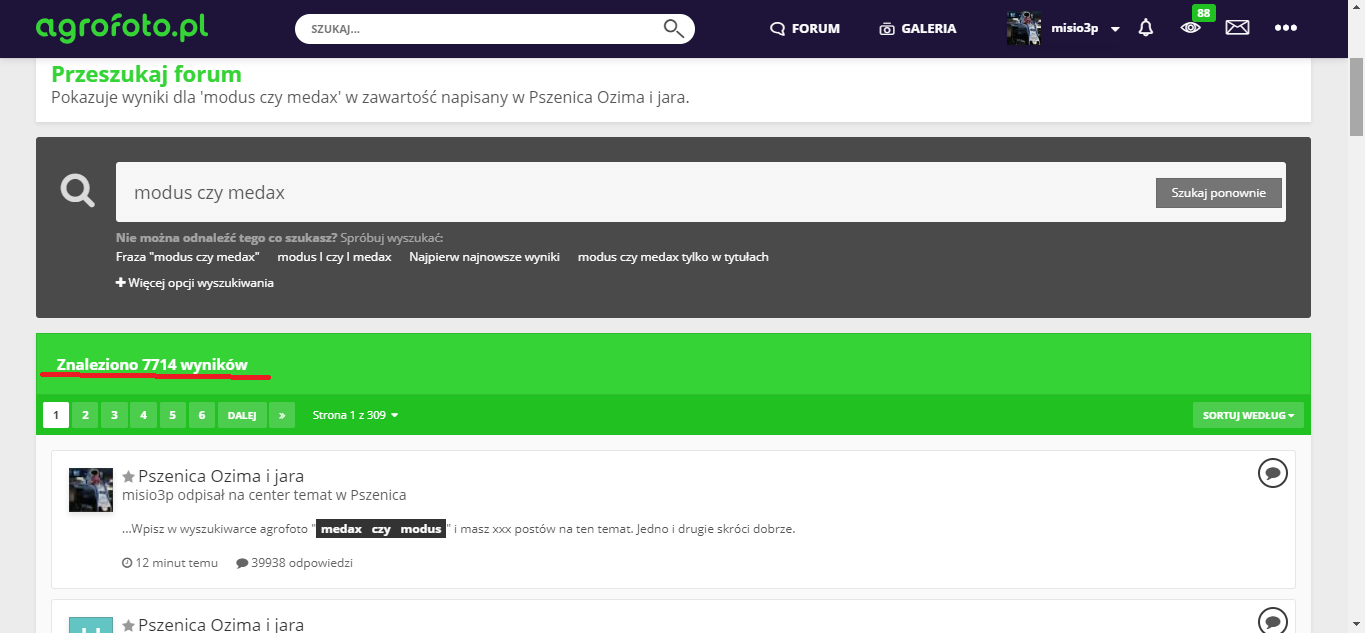The height and width of the screenshot is (633, 1365).
Task: Open the Forum menu item
Action: pyautogui.click(x=805, y=29)
